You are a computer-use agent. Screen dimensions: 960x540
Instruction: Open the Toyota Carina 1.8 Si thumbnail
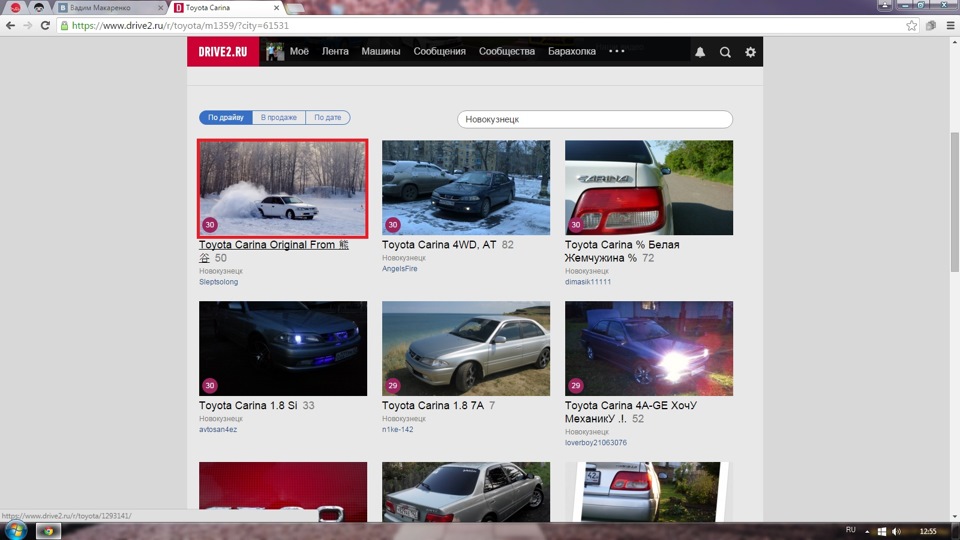tap(283, 348)
